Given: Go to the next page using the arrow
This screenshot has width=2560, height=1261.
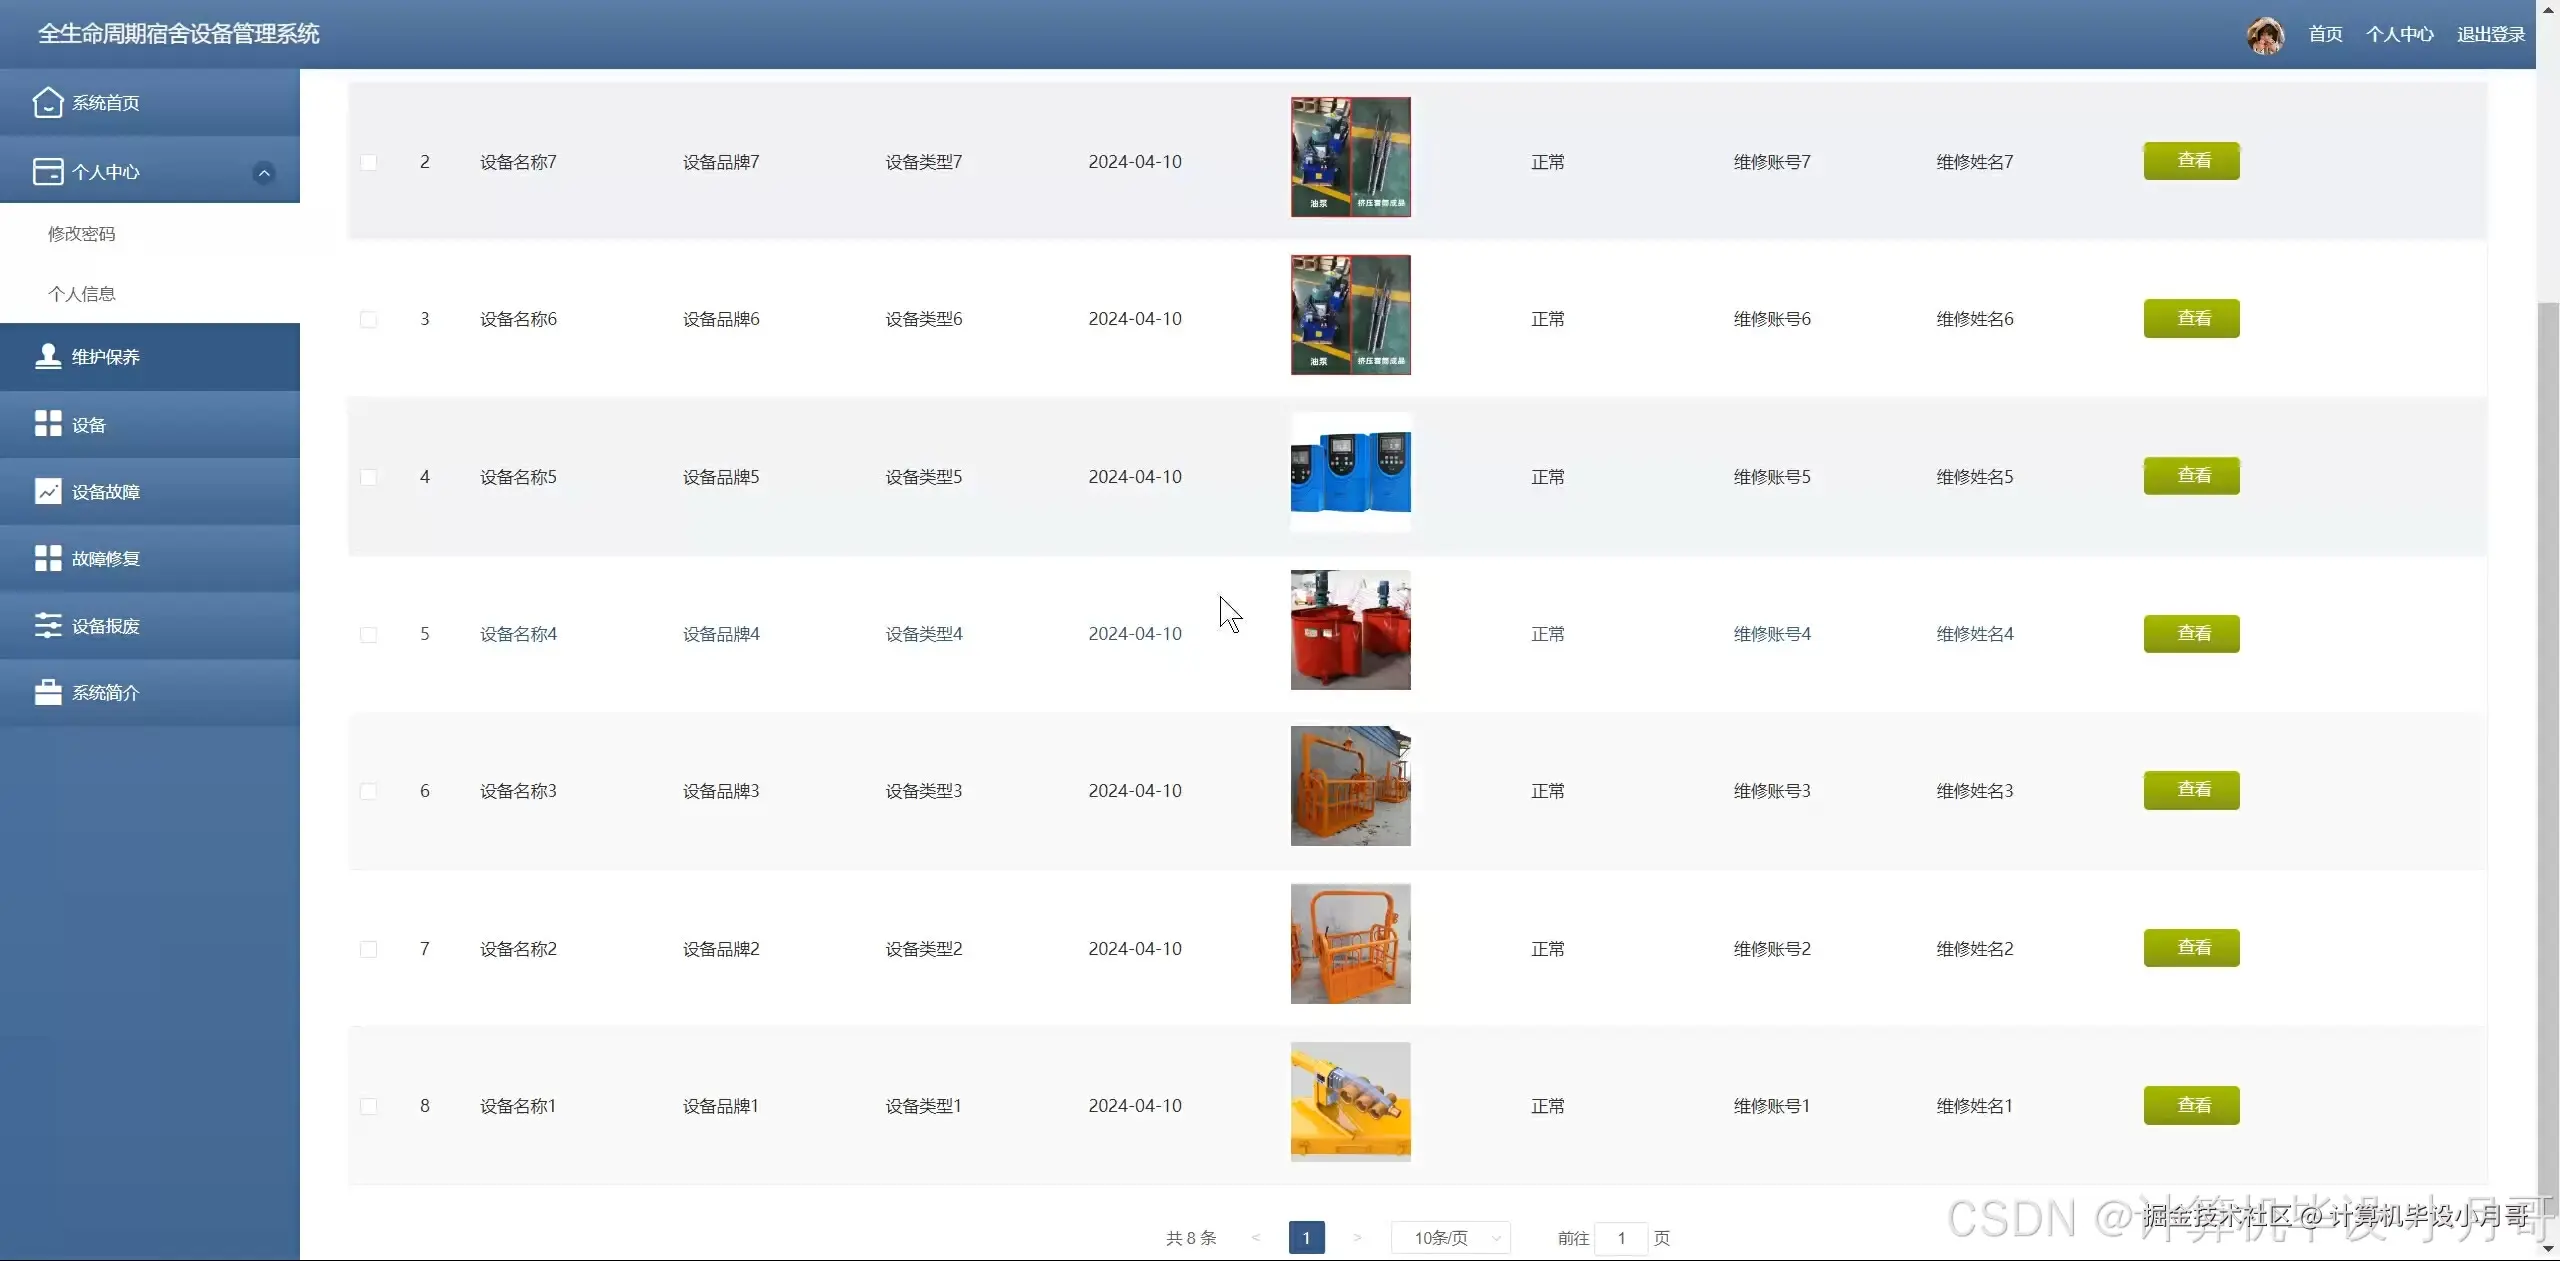Looking at the screenshot, I should pos(1357,1238).
